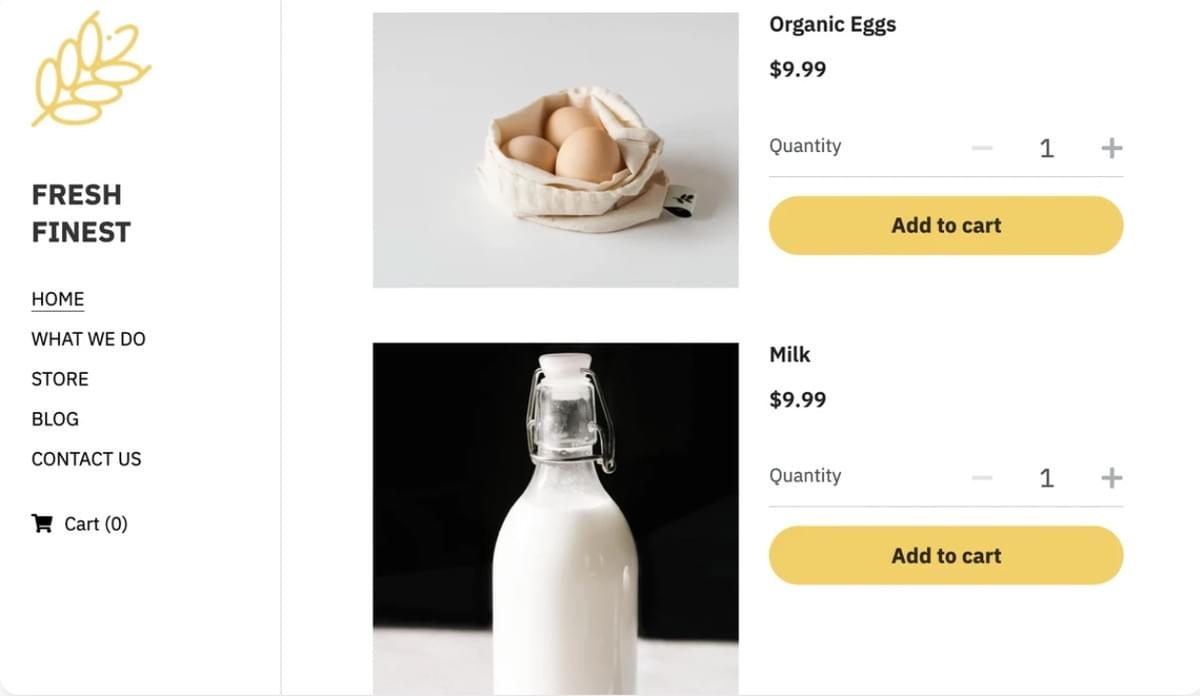Increase Organic Eggs quantity with plus
Screen dimensions: 1200x696
click(x=1111, y=148)
